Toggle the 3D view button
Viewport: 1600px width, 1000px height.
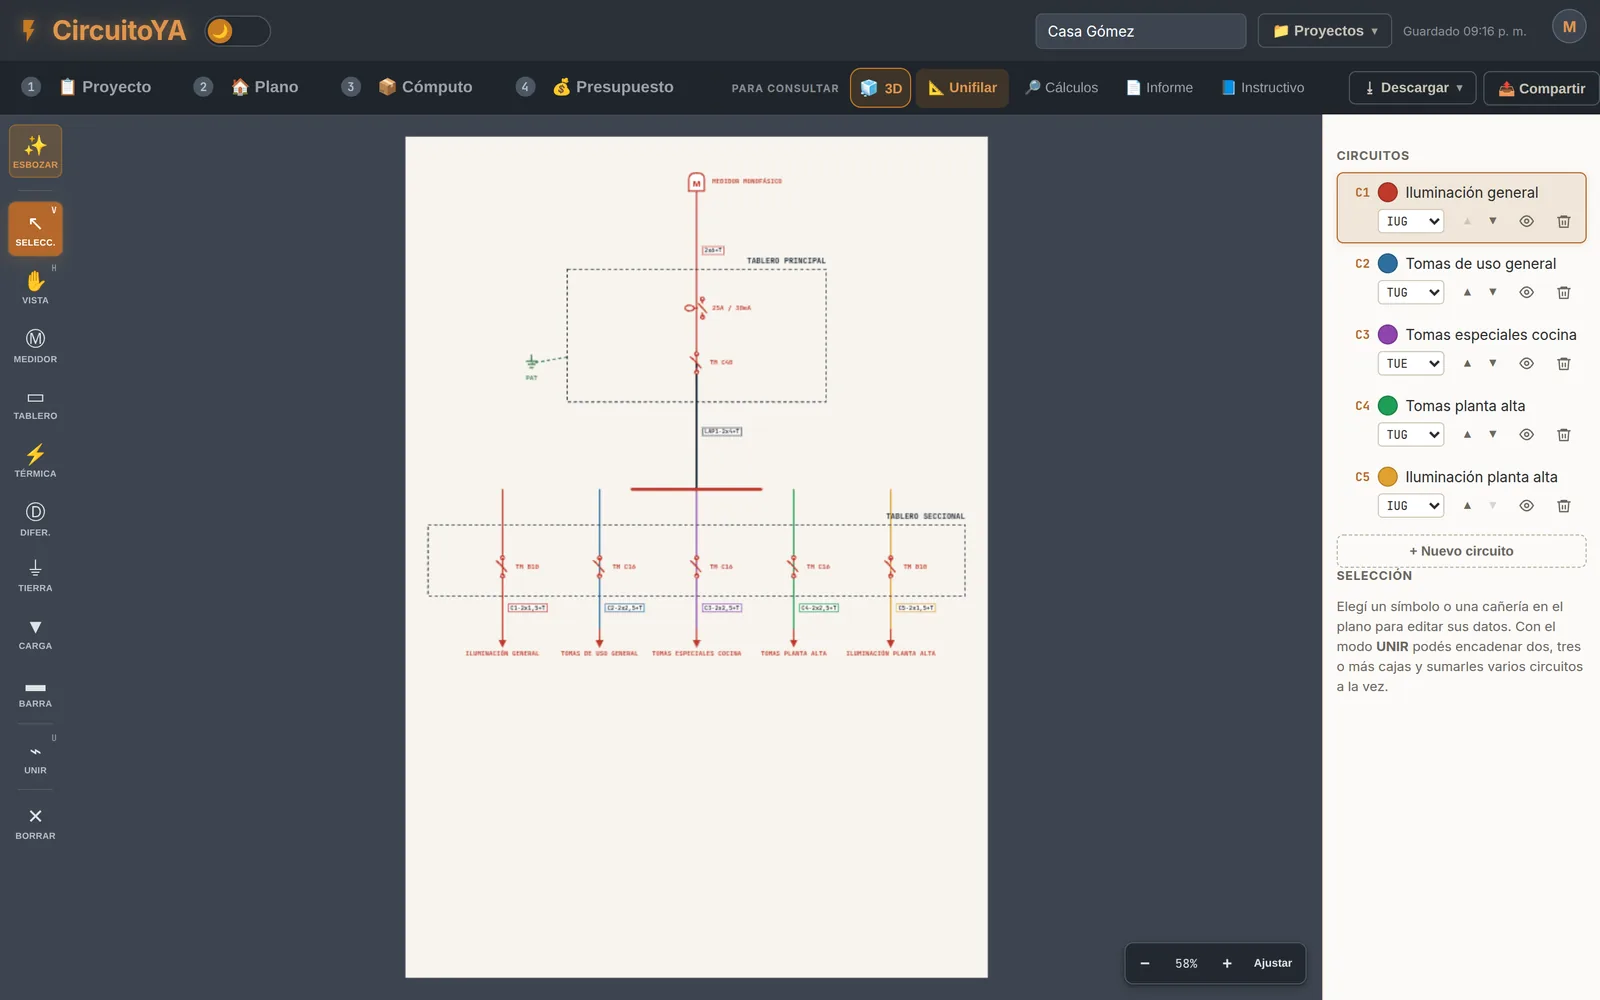[x=881, y=88]
